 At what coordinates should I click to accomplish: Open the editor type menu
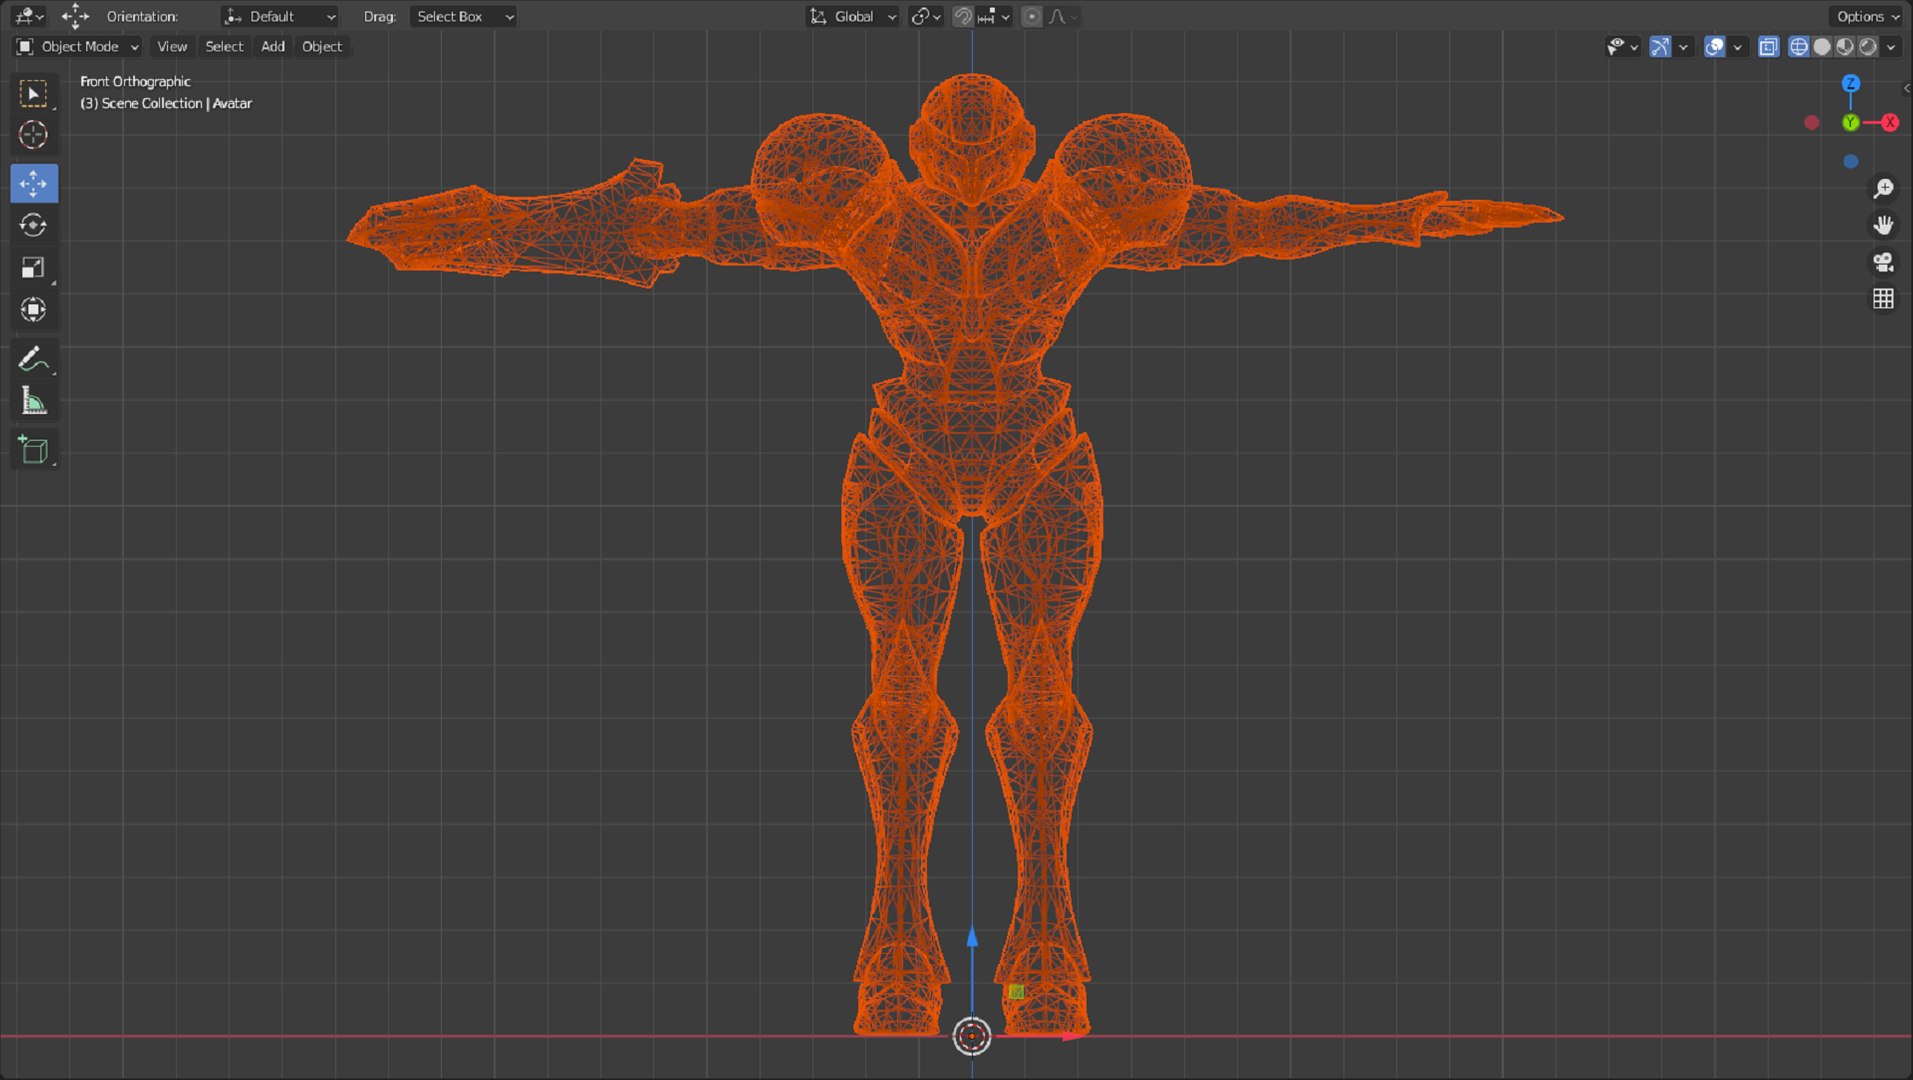tap(28, 16)
